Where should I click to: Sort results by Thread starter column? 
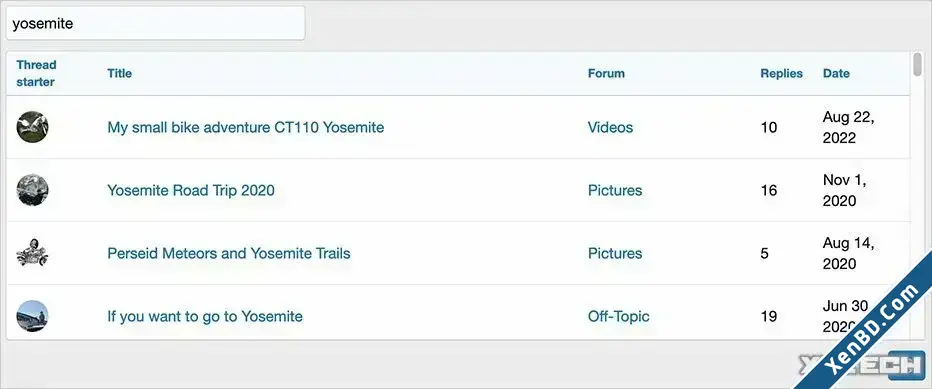(36, 73)
